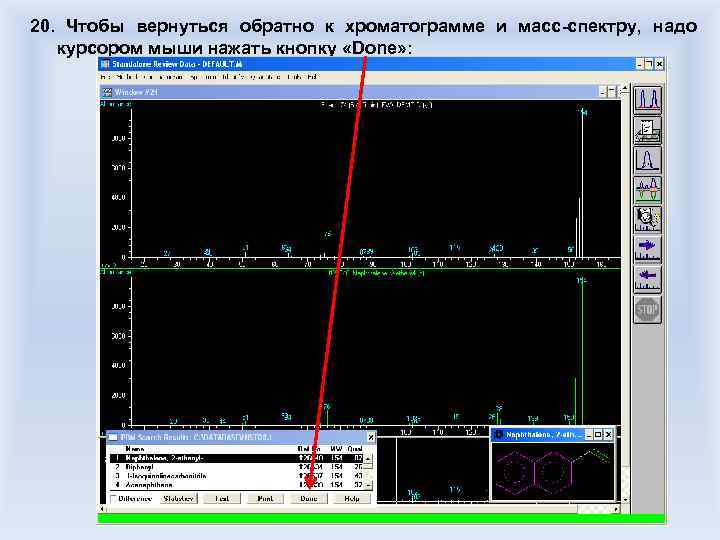Click the single-peak icon in the right toolbar
Viewport: 720px width, 540px height.
[x=647, y=160]
